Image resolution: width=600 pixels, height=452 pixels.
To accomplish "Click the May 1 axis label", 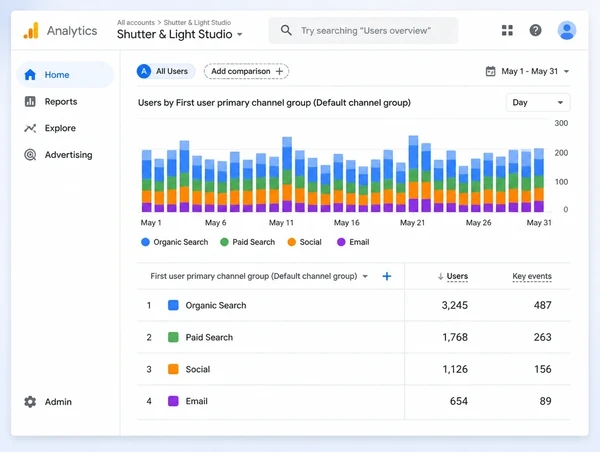I will 151,222.
